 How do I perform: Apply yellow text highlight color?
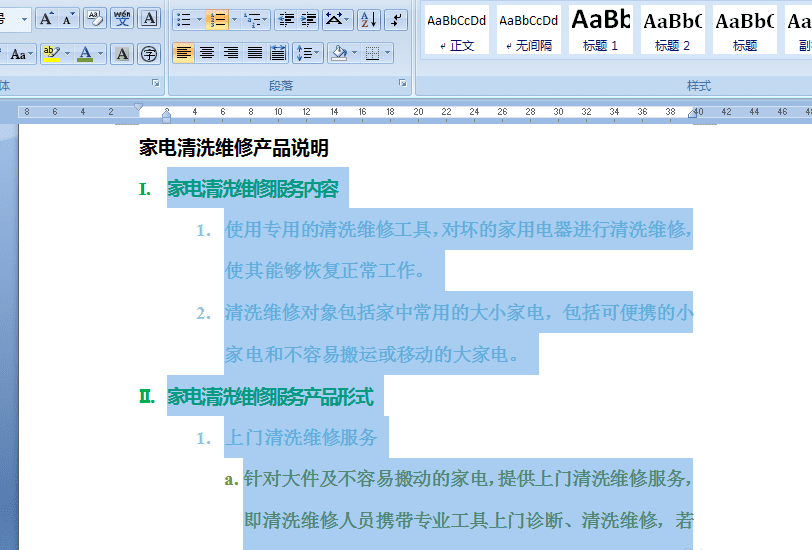click(51, 54)
